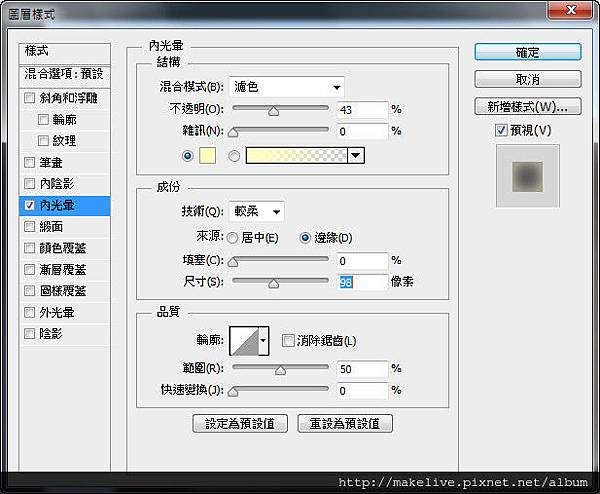600x494 pixels.
Task: Enable the 緞面 checkbox
Action: tap(29, 227)
